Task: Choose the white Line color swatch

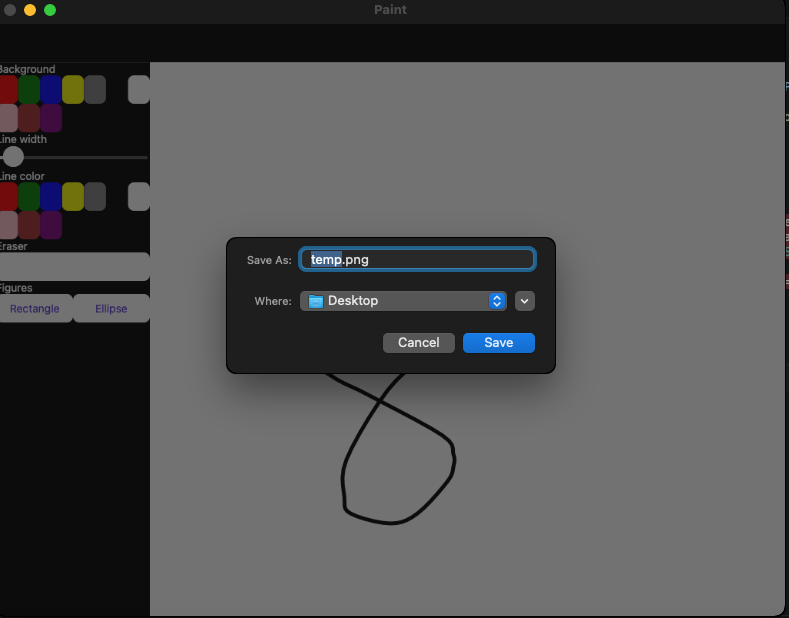Action: (x=139, y=197)
